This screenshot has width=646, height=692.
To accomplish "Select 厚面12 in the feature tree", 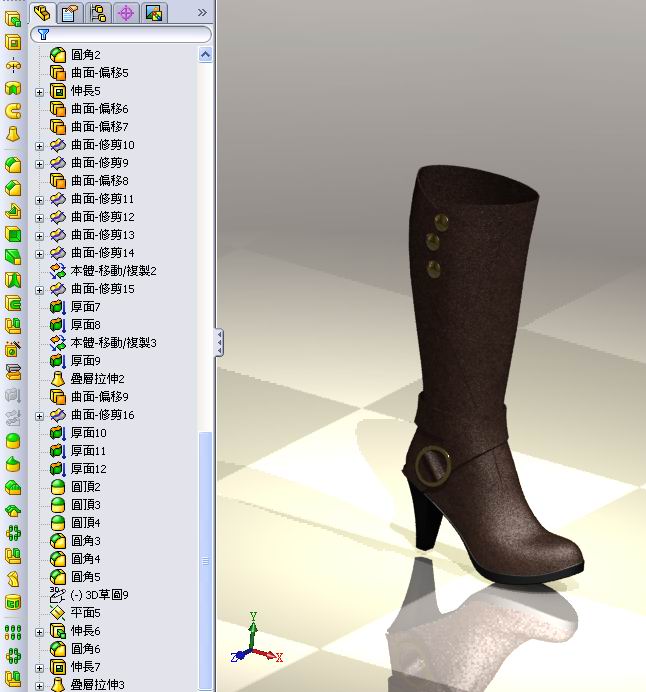I will tap(89, 469).
